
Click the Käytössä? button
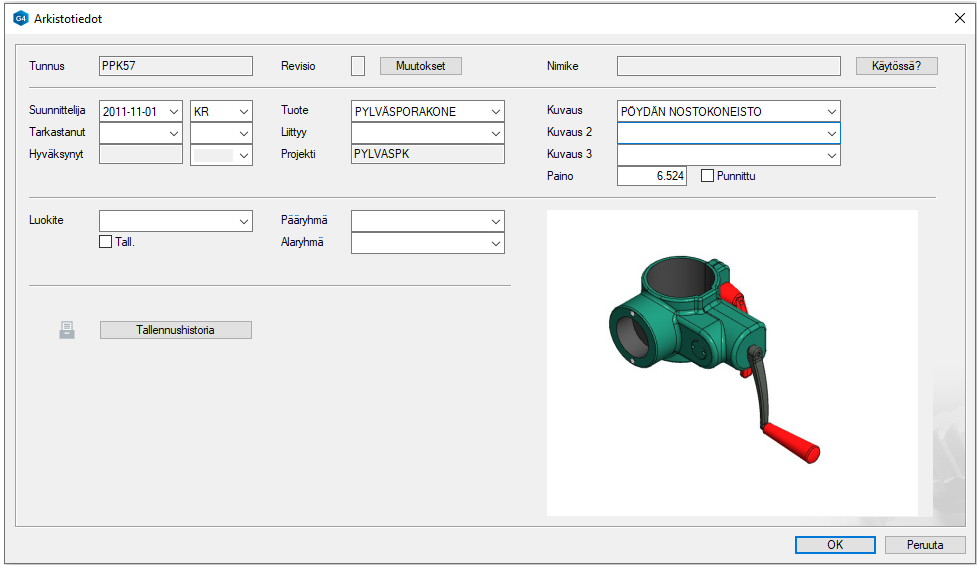pos(896,66)
